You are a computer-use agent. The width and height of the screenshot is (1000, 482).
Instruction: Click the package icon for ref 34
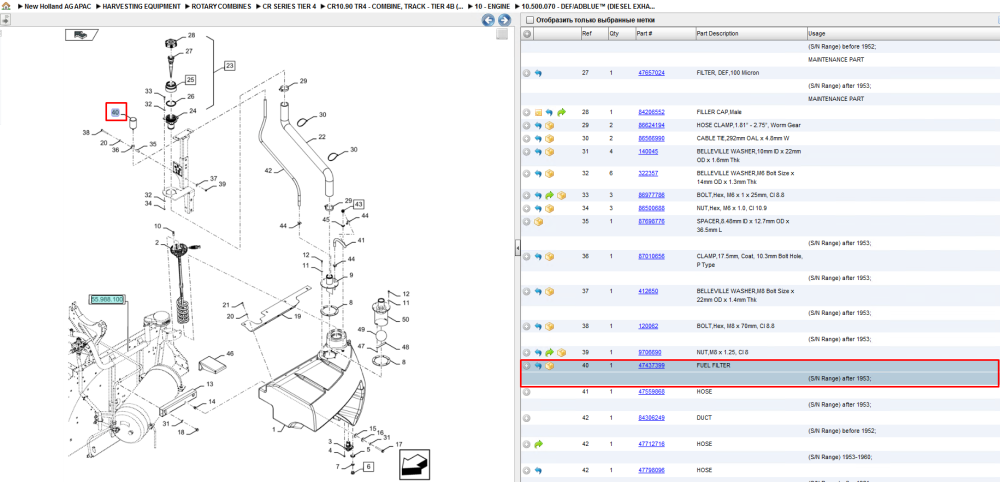coord(550,208)
